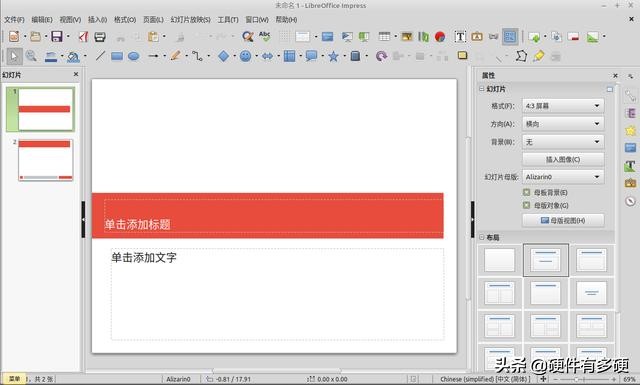This screenshot has width=640, height=385.
Task: Click the 单击添加文字 content placeholder
Action: pos(278,294)
